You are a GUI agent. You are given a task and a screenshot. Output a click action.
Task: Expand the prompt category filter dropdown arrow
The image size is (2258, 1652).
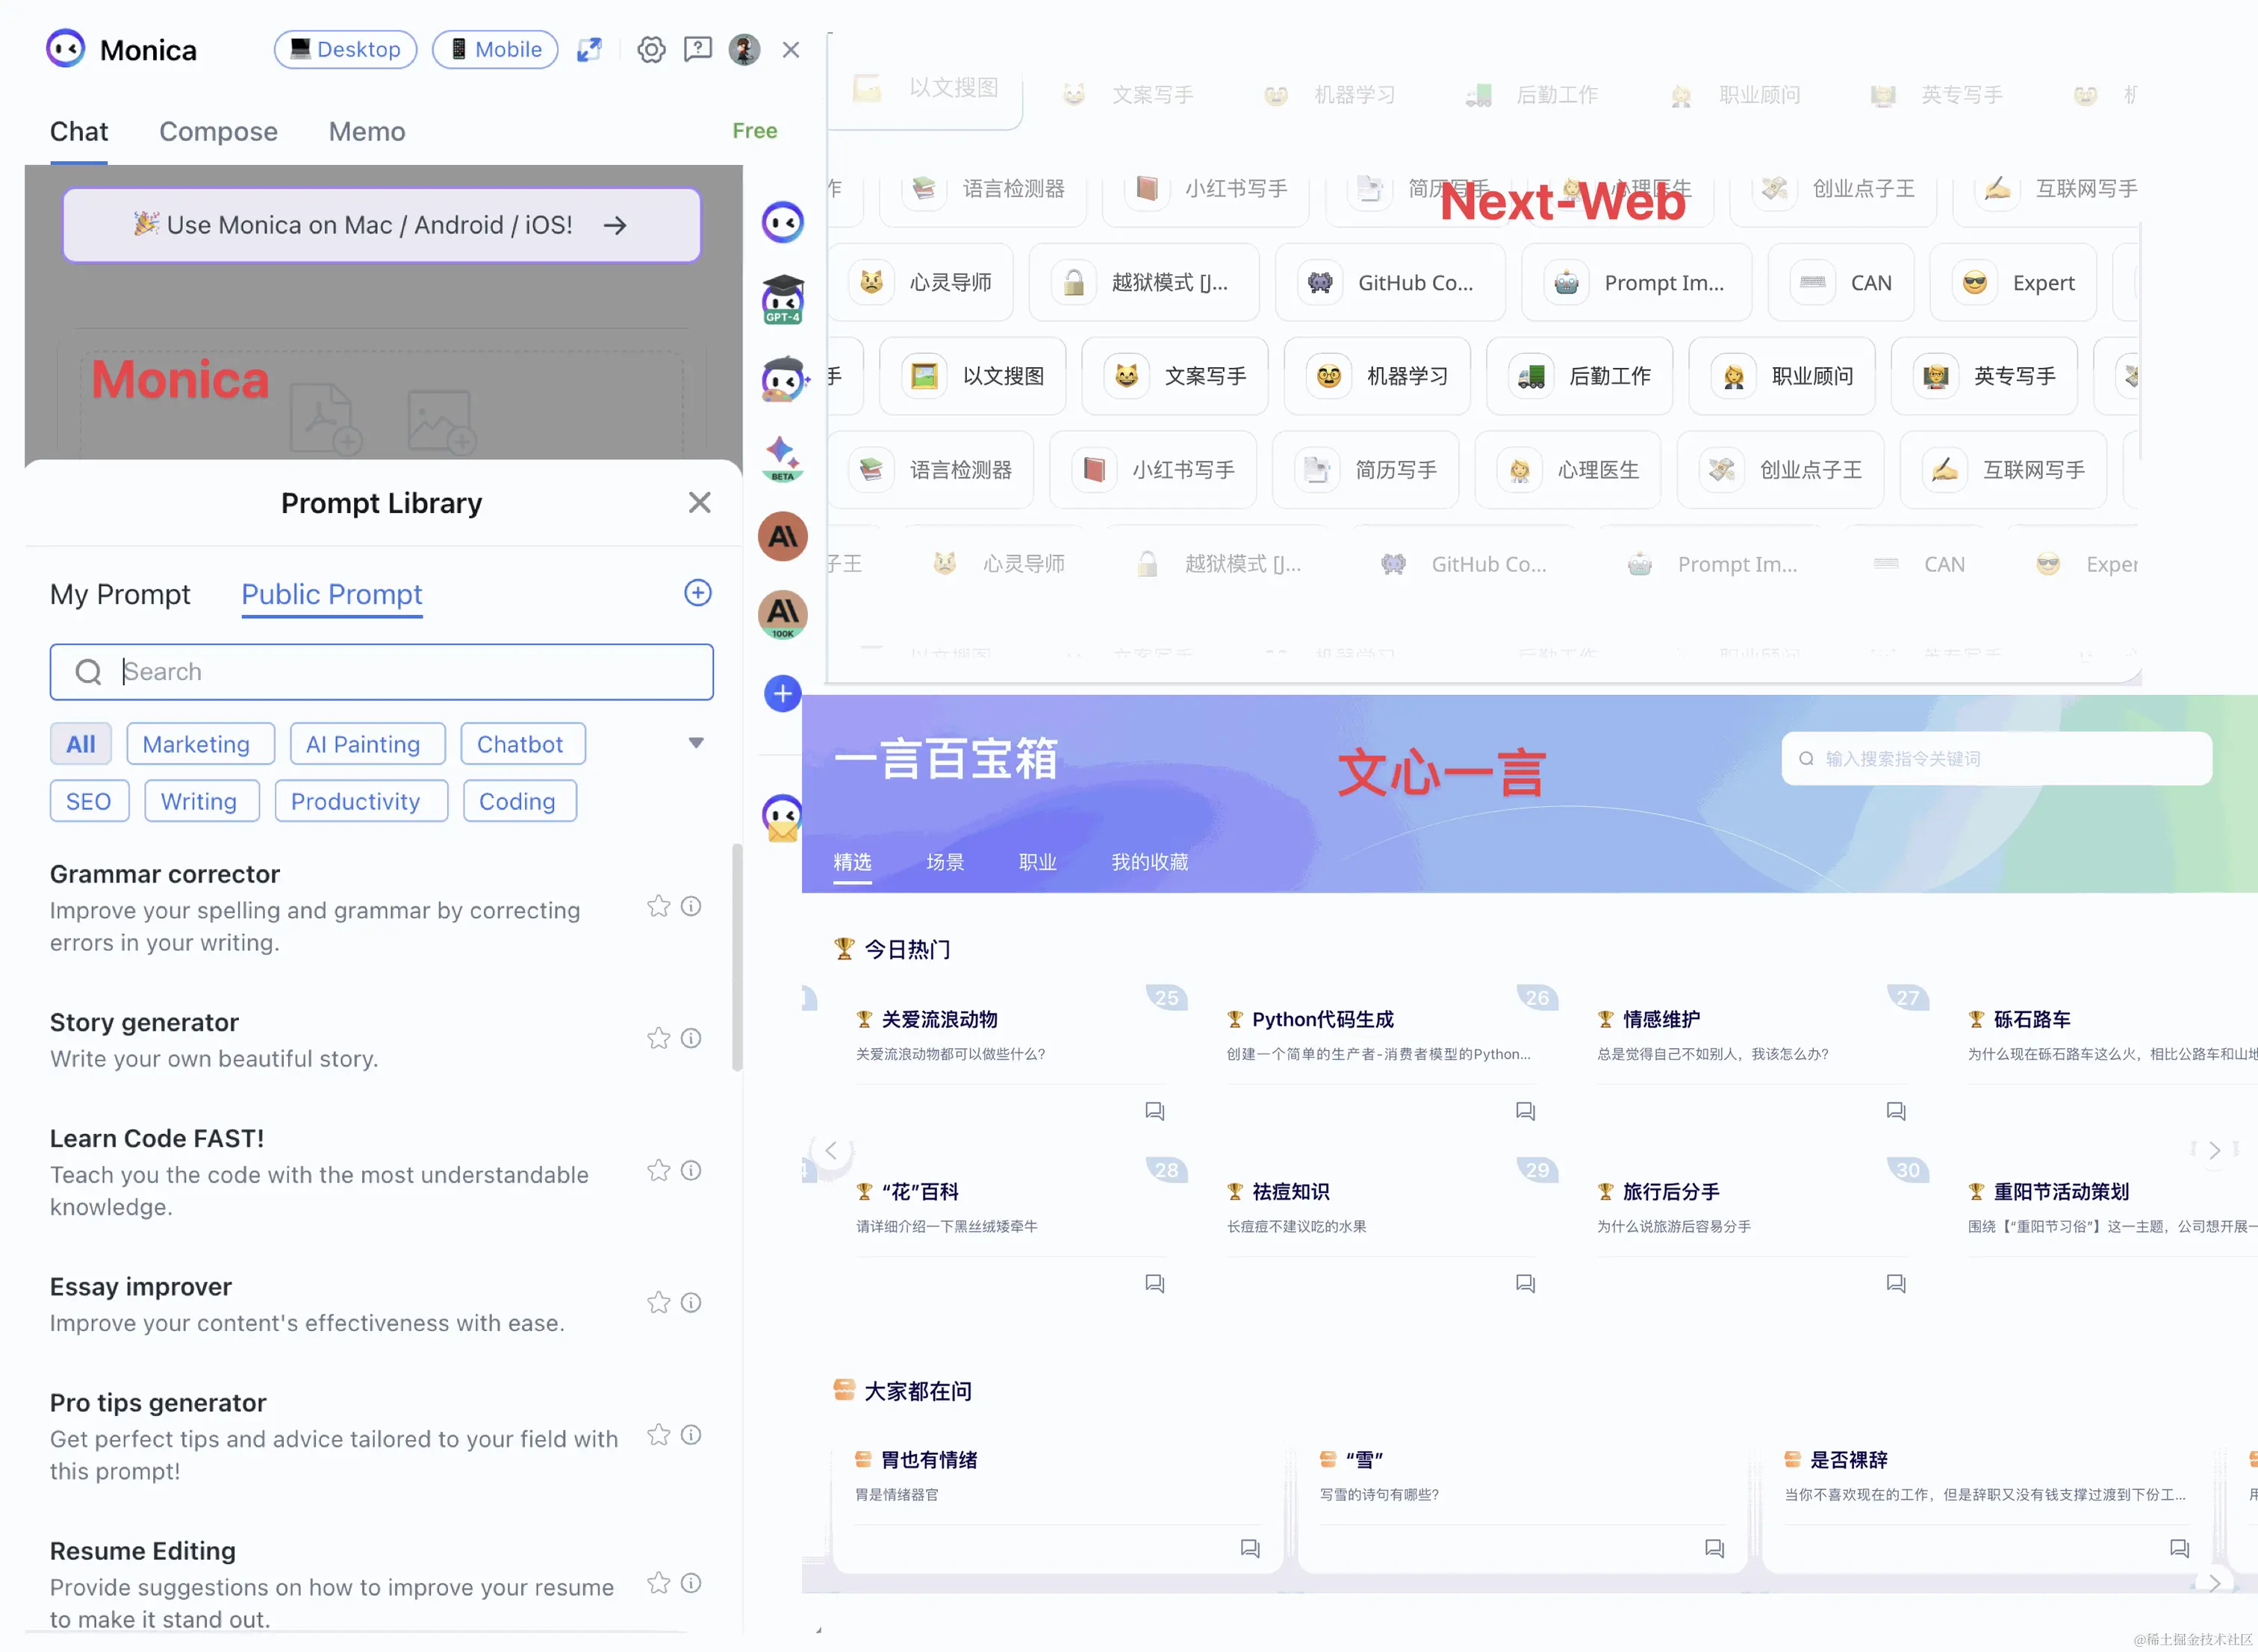coord(696,743)
